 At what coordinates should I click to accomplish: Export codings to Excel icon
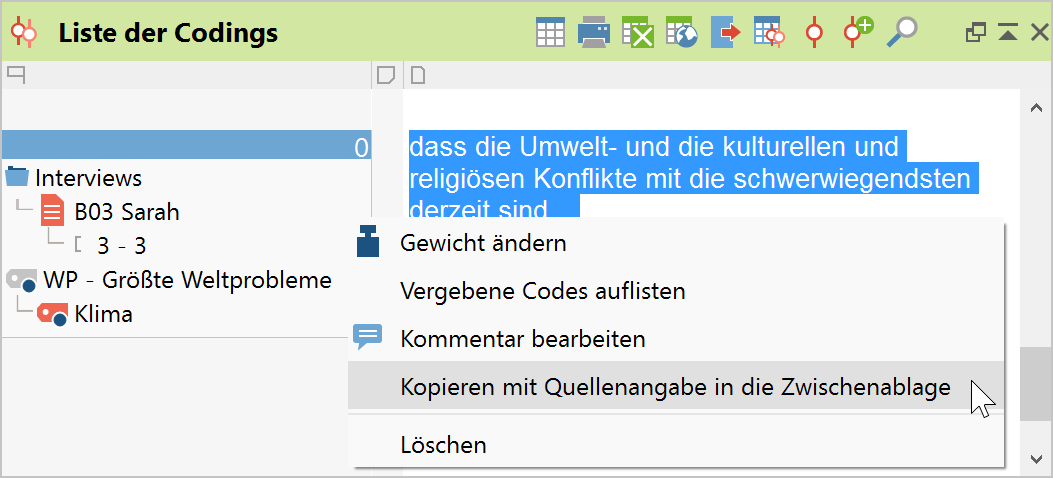pyautogui.click(x=637, y=32)
